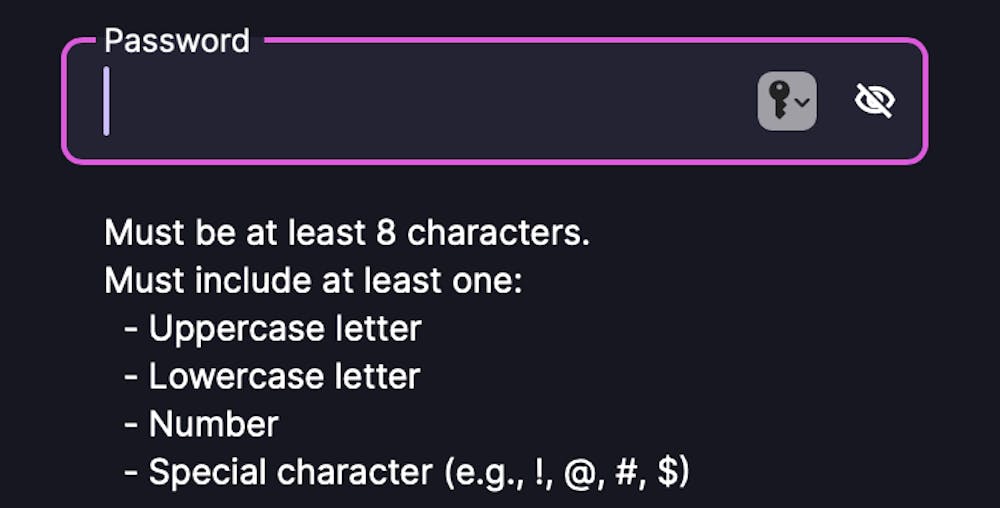Click the "Lowercase letter" requirement
The height and width of the screenshot is (508, 1000).
point(284,377)
